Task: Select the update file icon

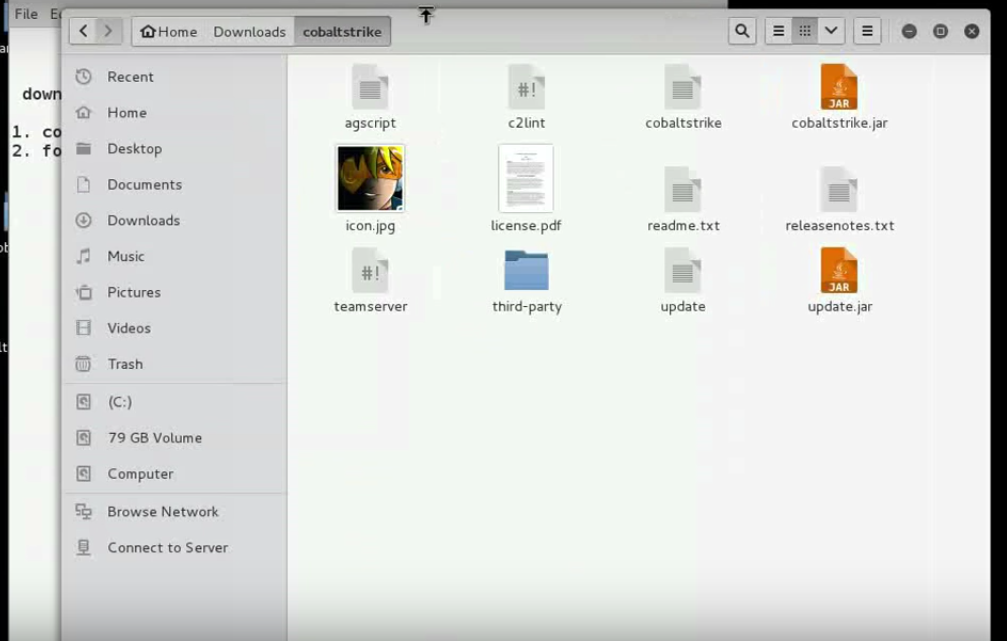Action: coord(683,271)
